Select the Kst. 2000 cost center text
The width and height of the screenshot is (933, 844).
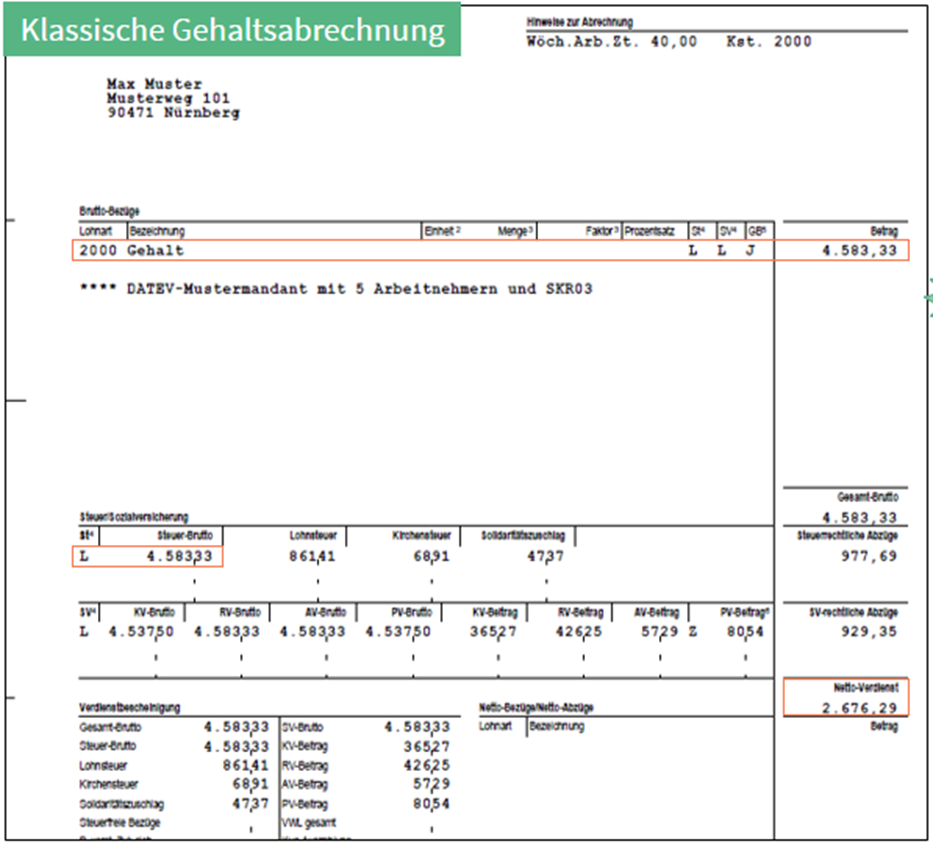point(769,42)
